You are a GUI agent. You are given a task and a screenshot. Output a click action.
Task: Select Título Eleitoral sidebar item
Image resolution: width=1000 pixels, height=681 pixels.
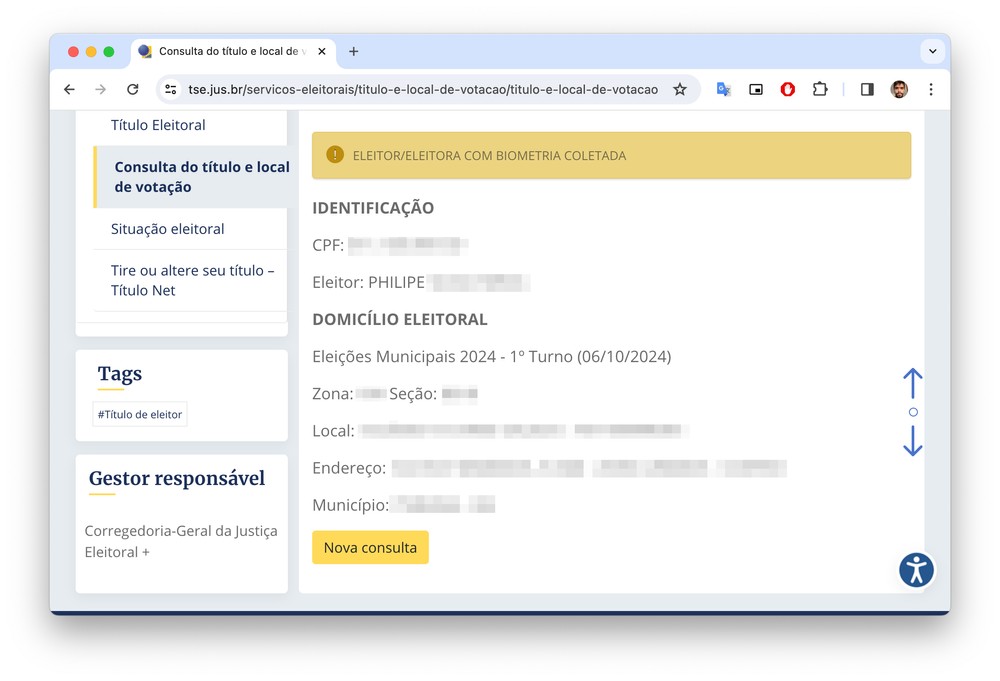point(158,125)
